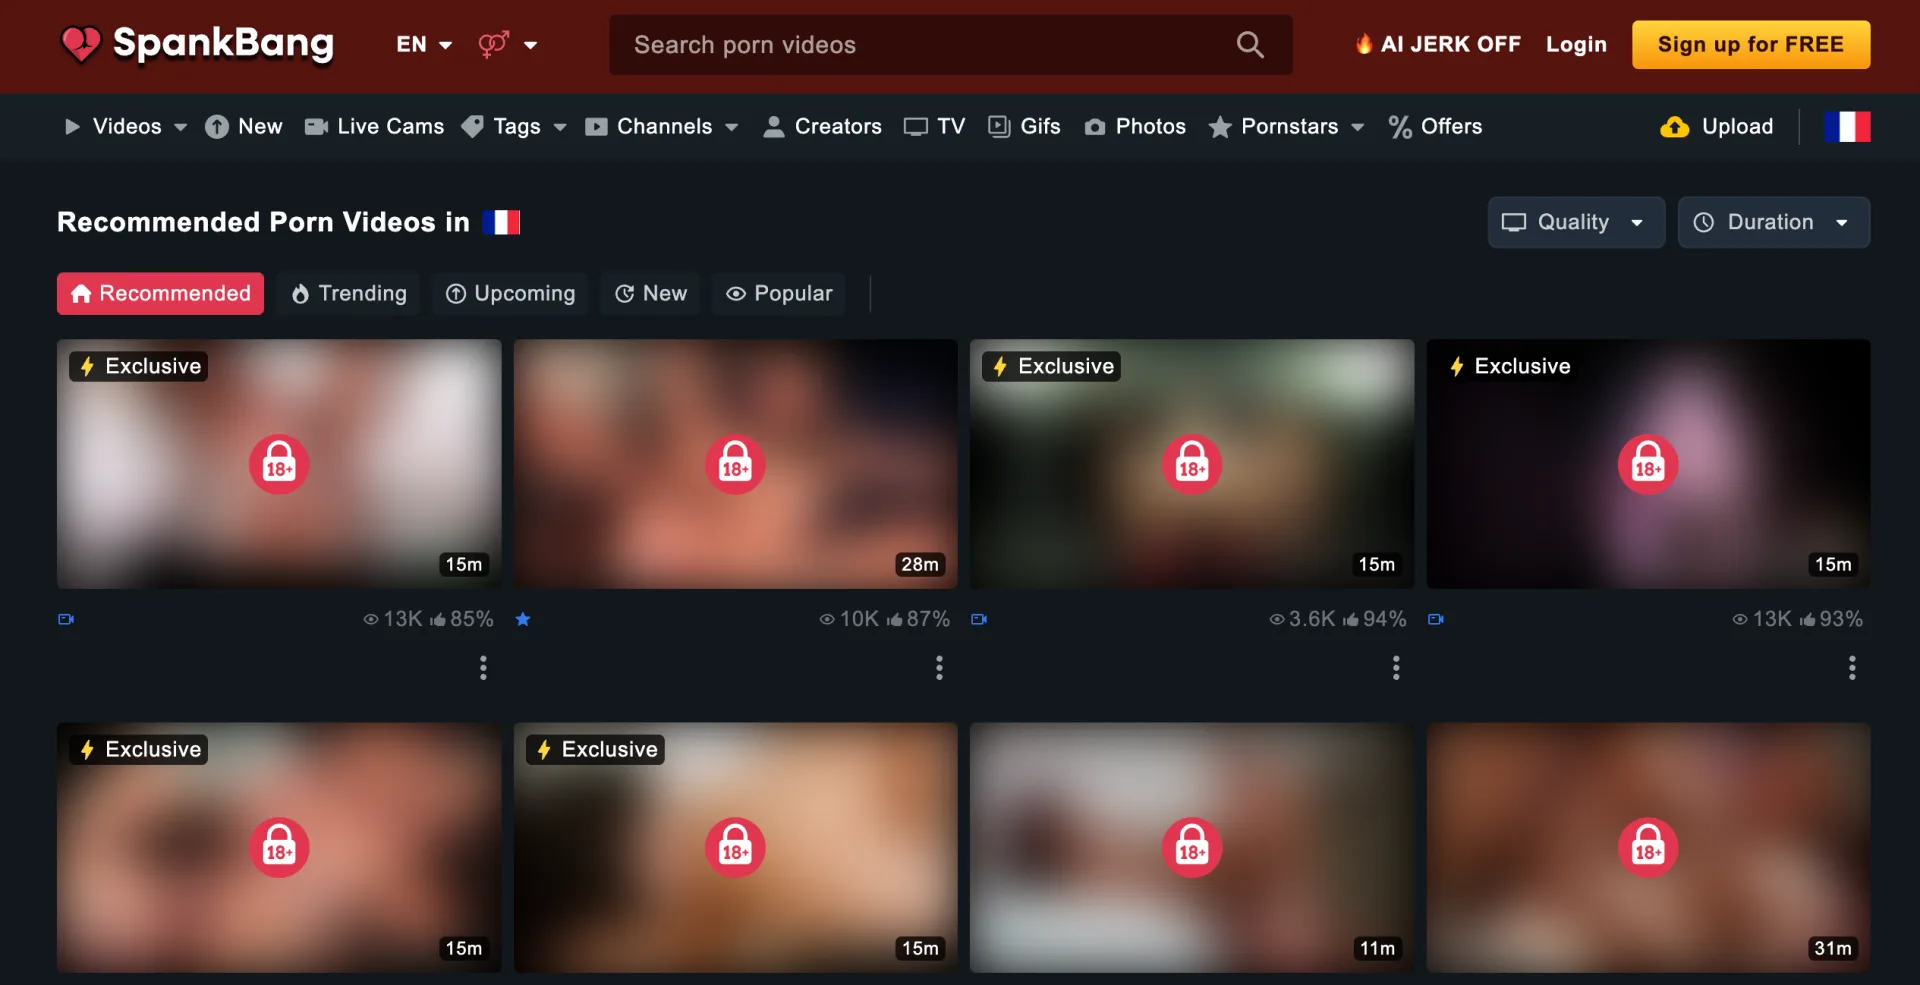Click the search magnifier icon
Screen dimensions: 1920x985
tap(1250, 44)
